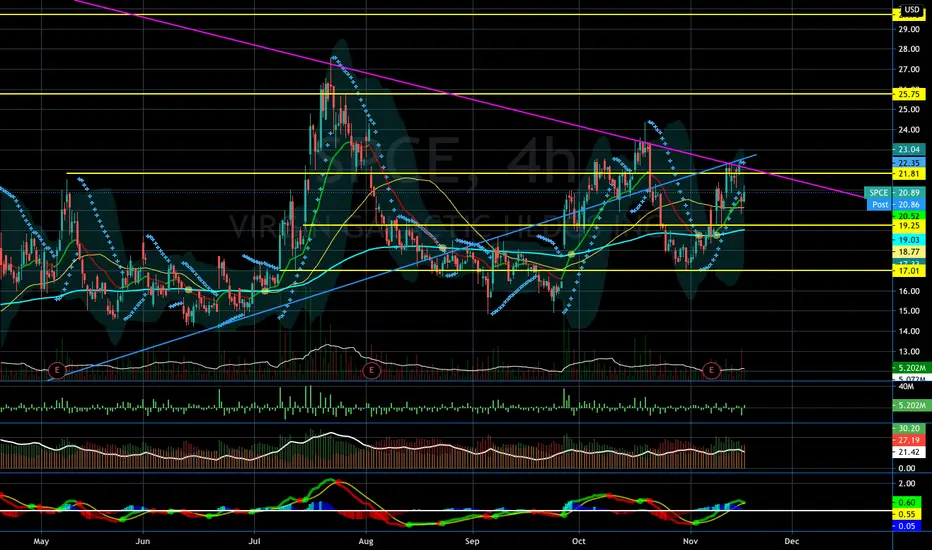Select the 19.03 cyan moving average label
Screen dimensions: 932x550
pyautogui.click(x=909, y=240)
